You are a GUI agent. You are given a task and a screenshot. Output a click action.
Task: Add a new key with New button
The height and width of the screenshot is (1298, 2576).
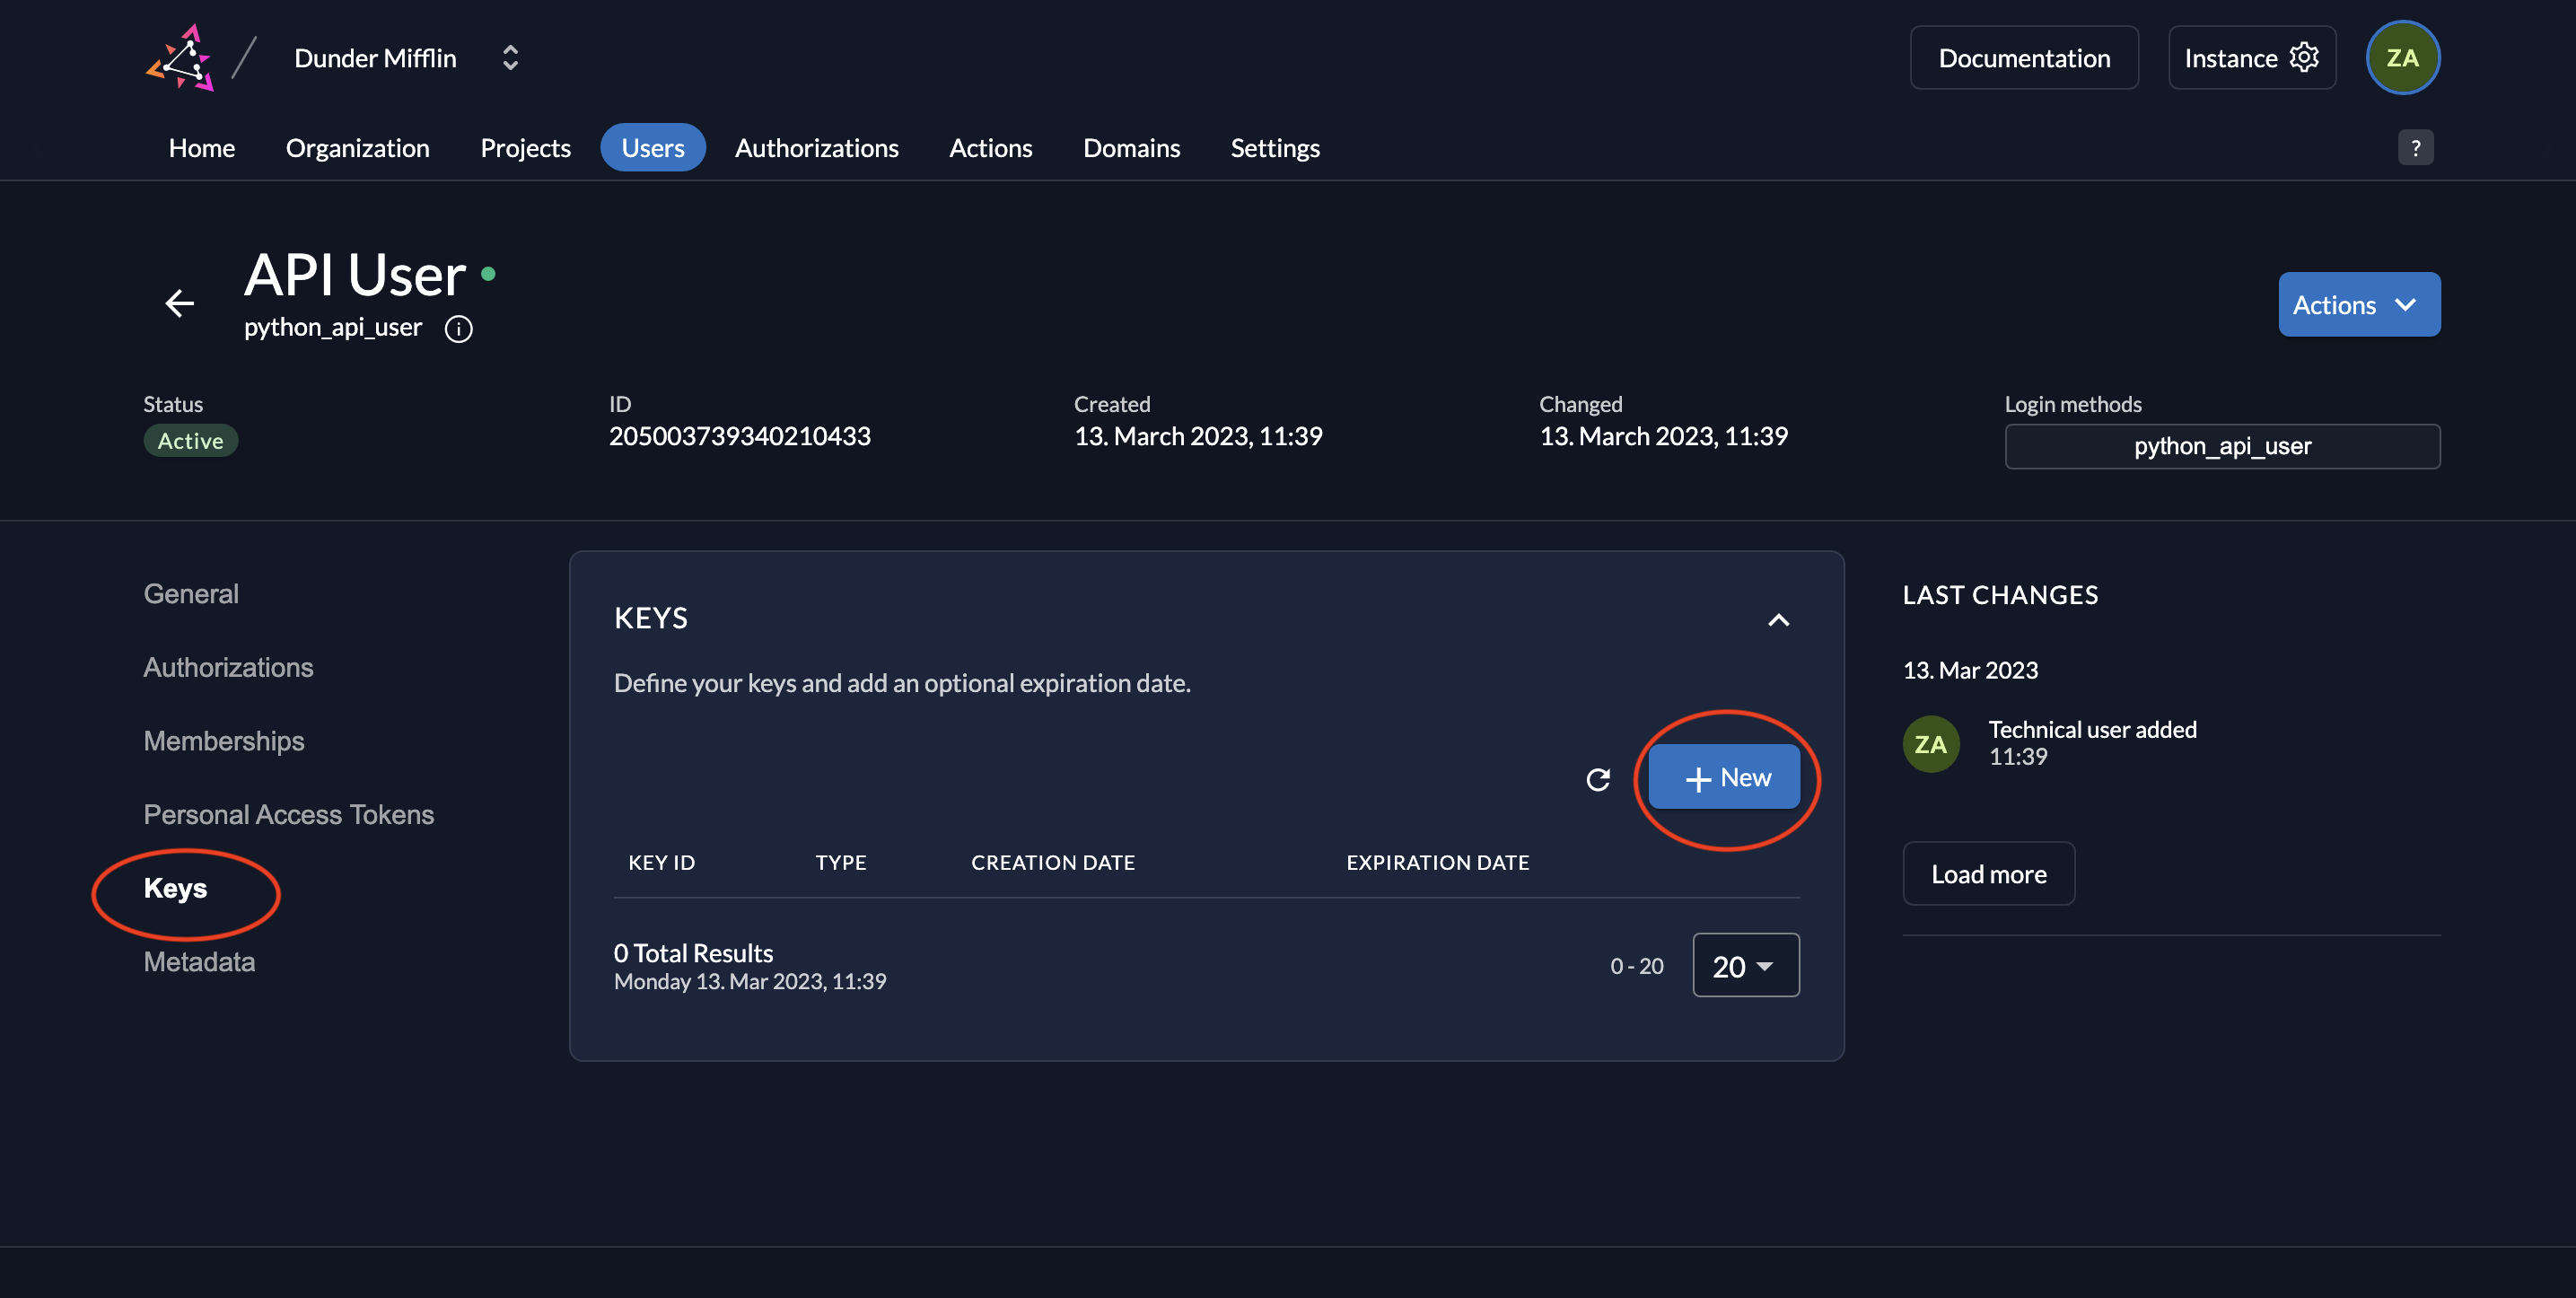point(1724,777)
